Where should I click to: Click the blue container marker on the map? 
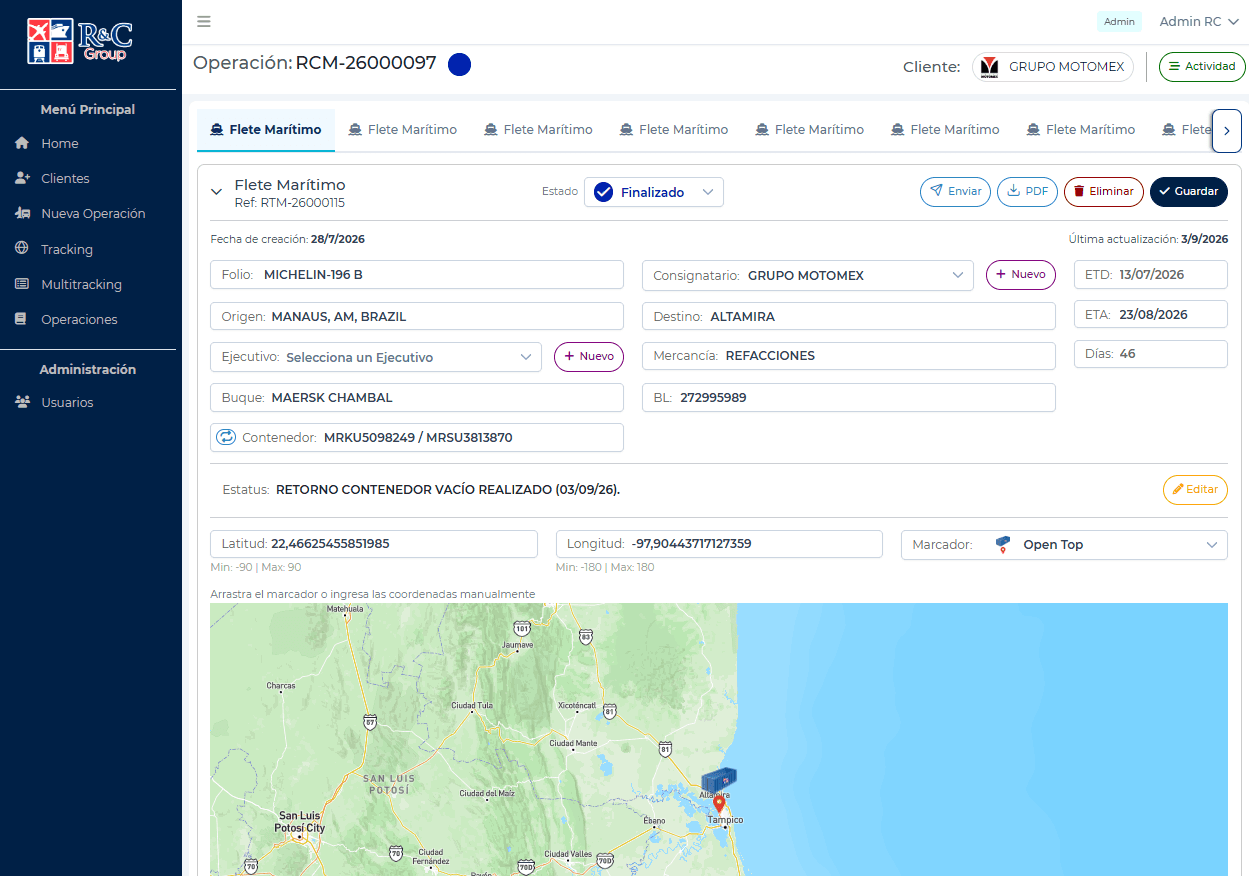(x=718, y=780)
